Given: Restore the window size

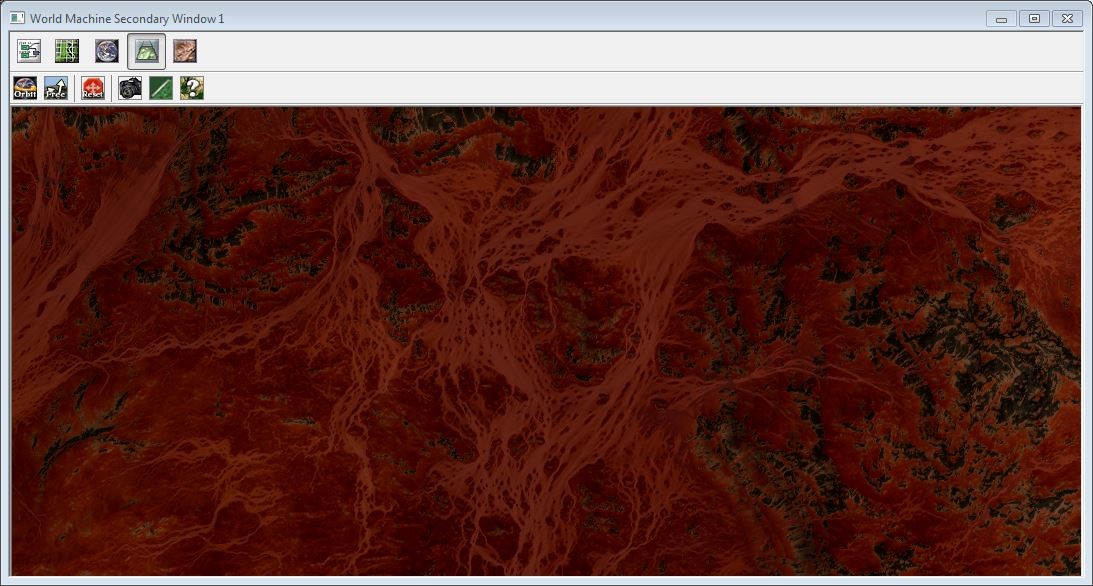Looking at the screenshot, I should coord(1034,17).
